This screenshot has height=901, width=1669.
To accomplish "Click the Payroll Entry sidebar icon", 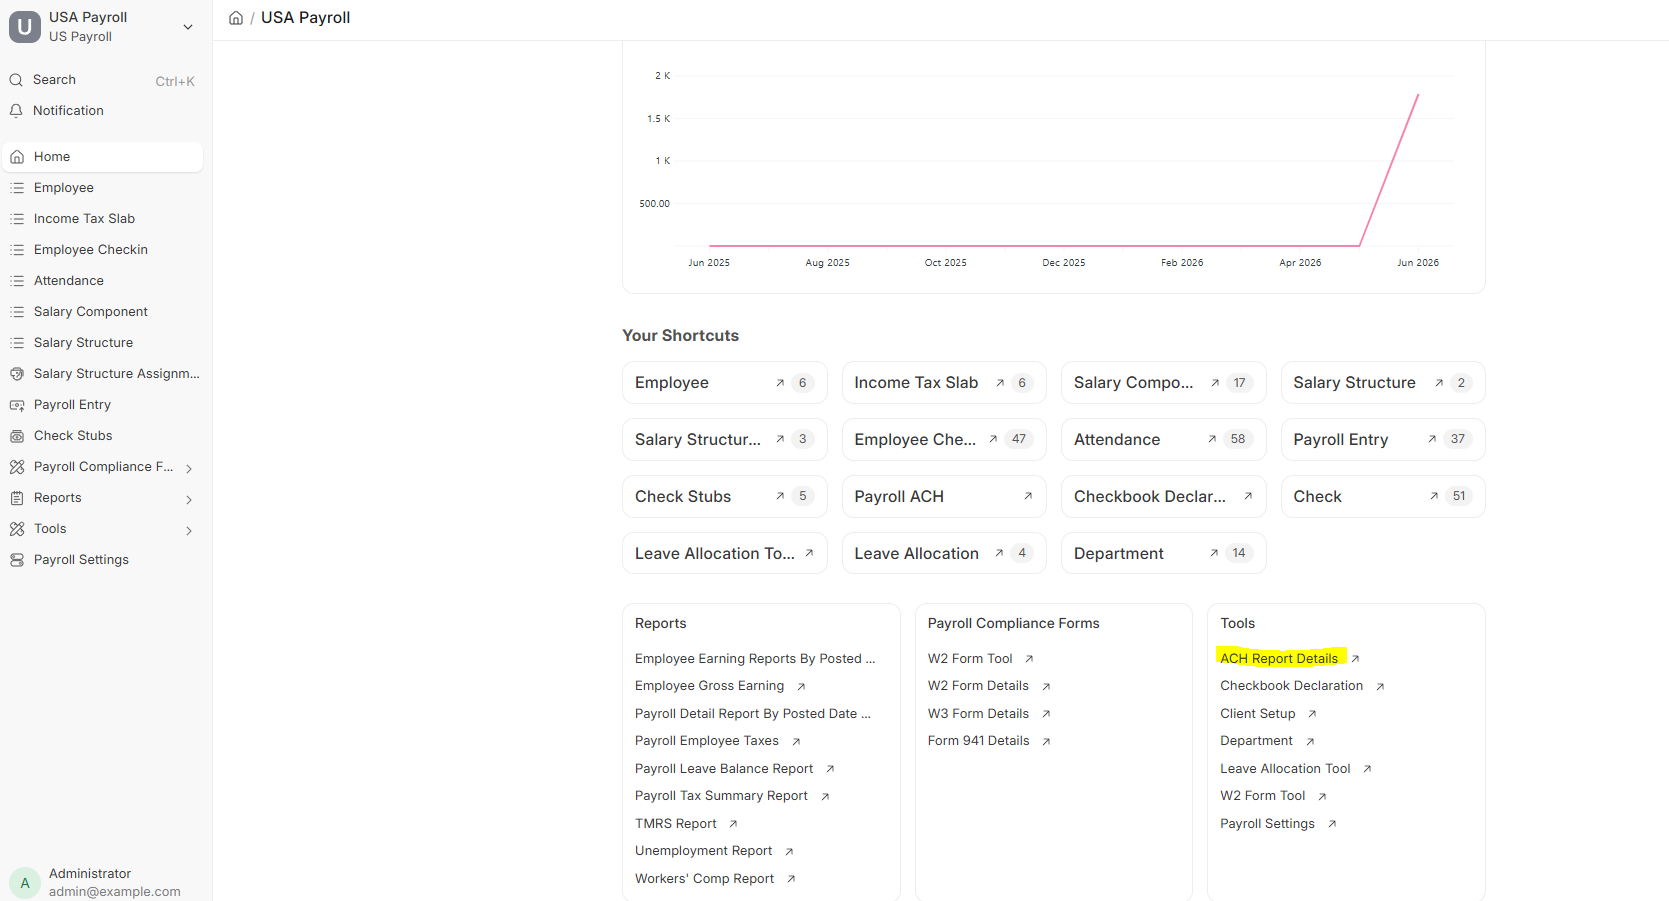I will 17,405.
